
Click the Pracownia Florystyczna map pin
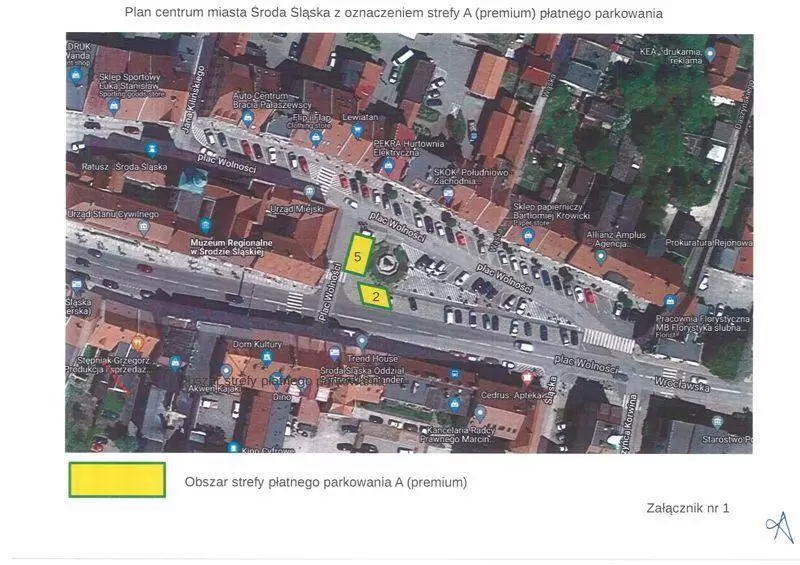pos(671,301)
